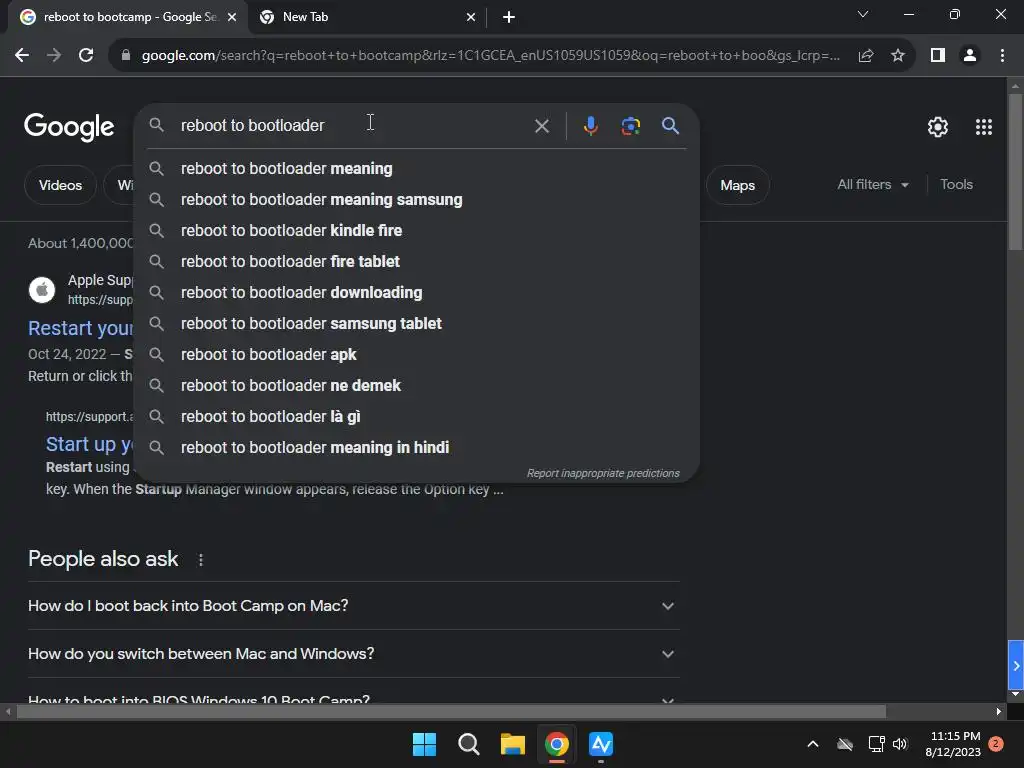The image size is (1024, 768).
Task: Open the Chrome side panel
Action: pos(938,56)
